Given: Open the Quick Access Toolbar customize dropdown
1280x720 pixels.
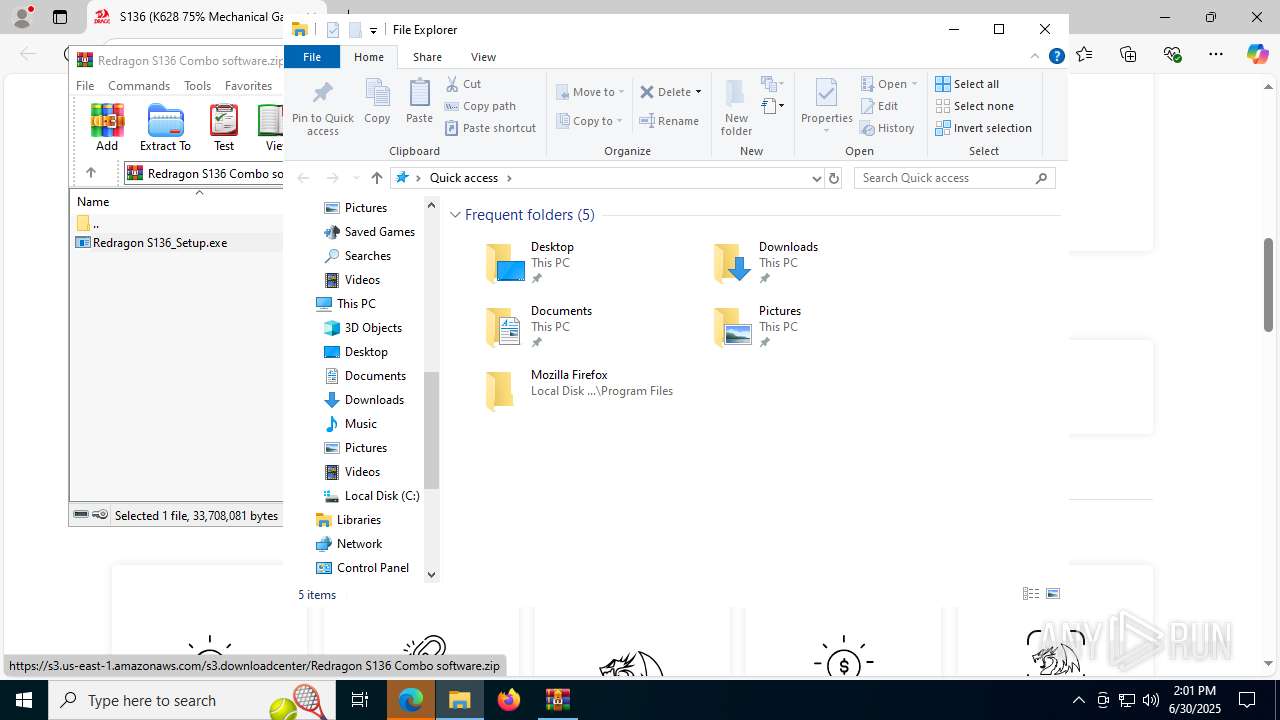Looking at the screenshot, I should 373,30.
